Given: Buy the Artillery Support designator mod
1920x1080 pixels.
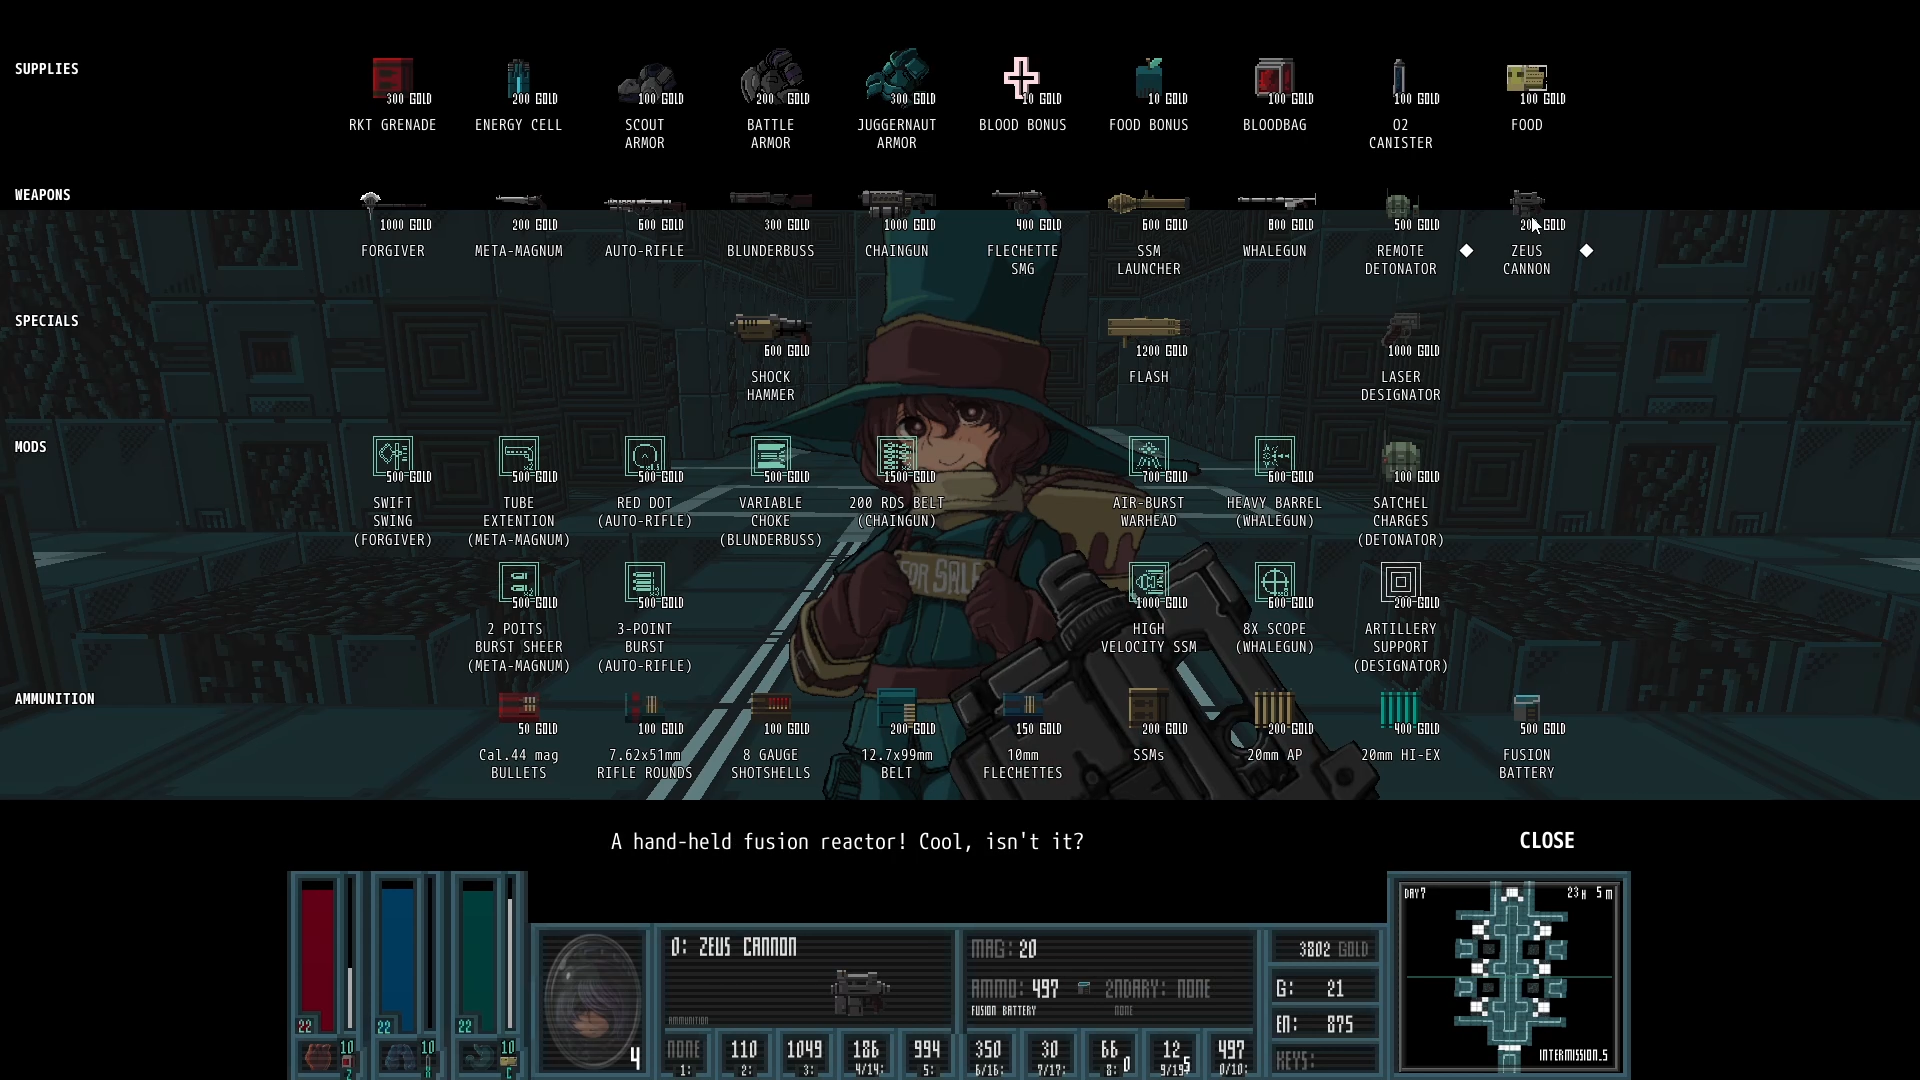Looking at the screenshot, I should pyautogui.click(x=1400, y=582).
